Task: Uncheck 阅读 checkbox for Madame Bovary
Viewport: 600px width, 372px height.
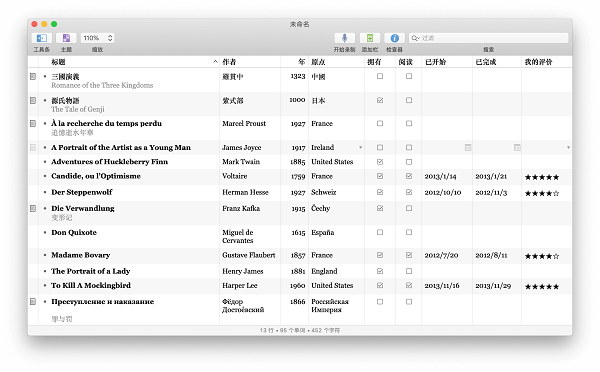Action: coord(409,255)
